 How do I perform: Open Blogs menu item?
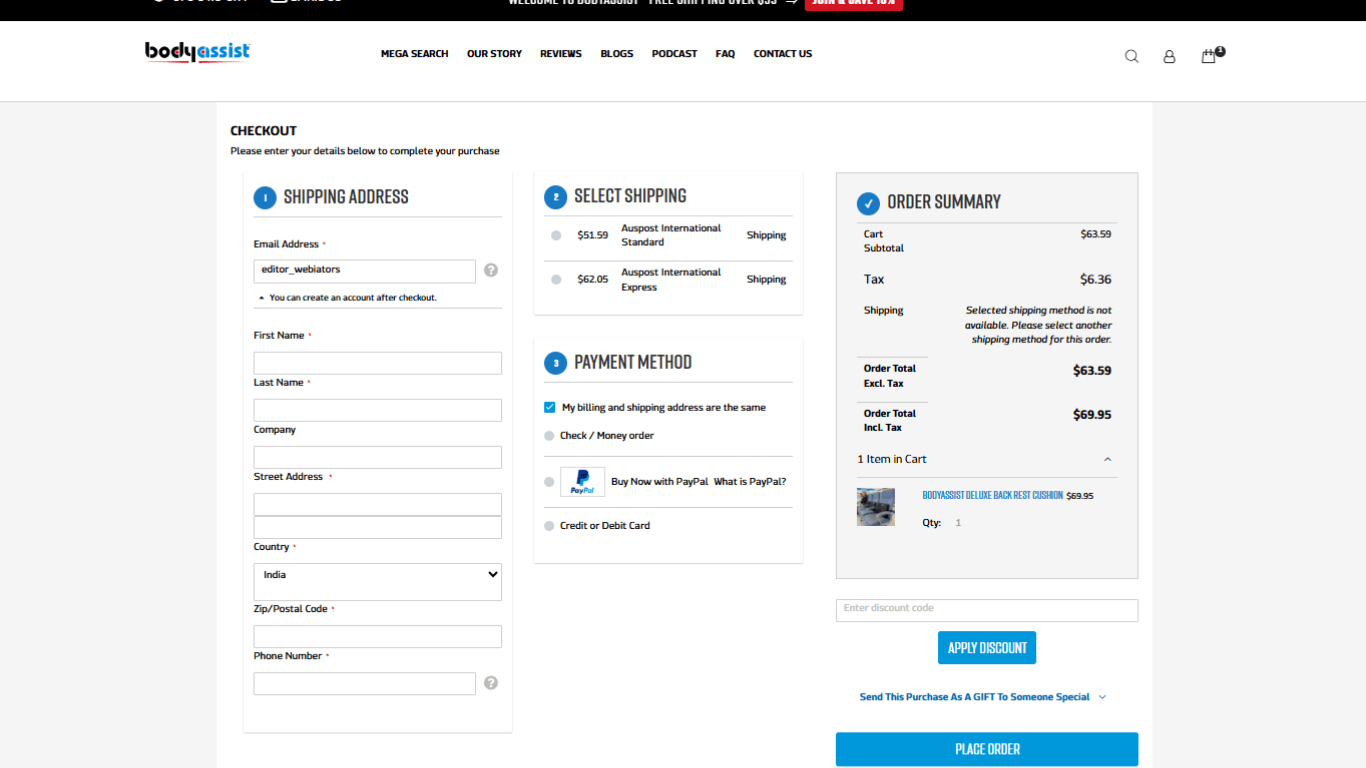click(x=617, y=54)
